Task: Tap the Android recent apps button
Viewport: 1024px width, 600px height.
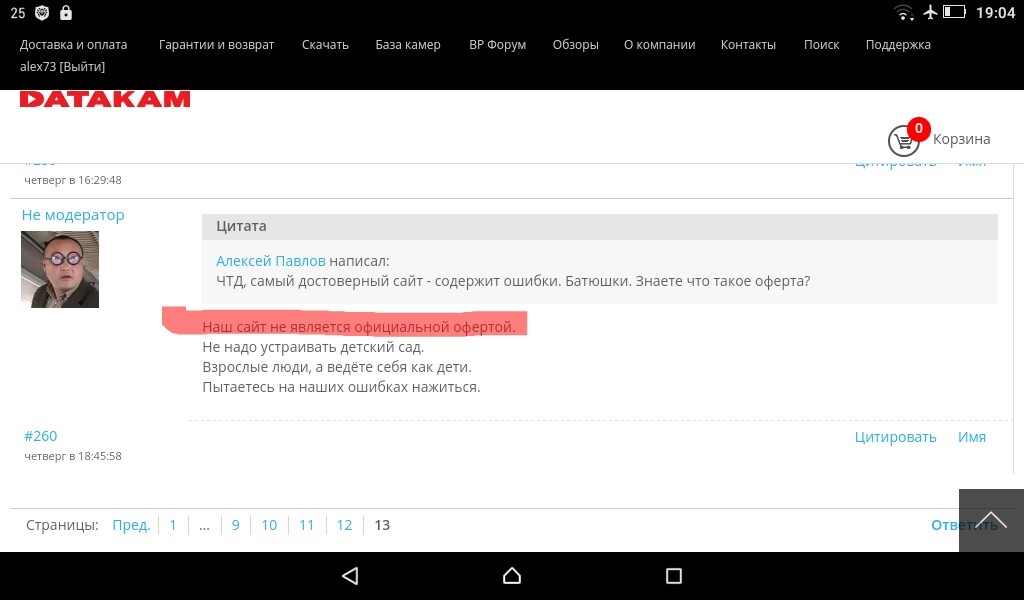Action: [673, 576]
